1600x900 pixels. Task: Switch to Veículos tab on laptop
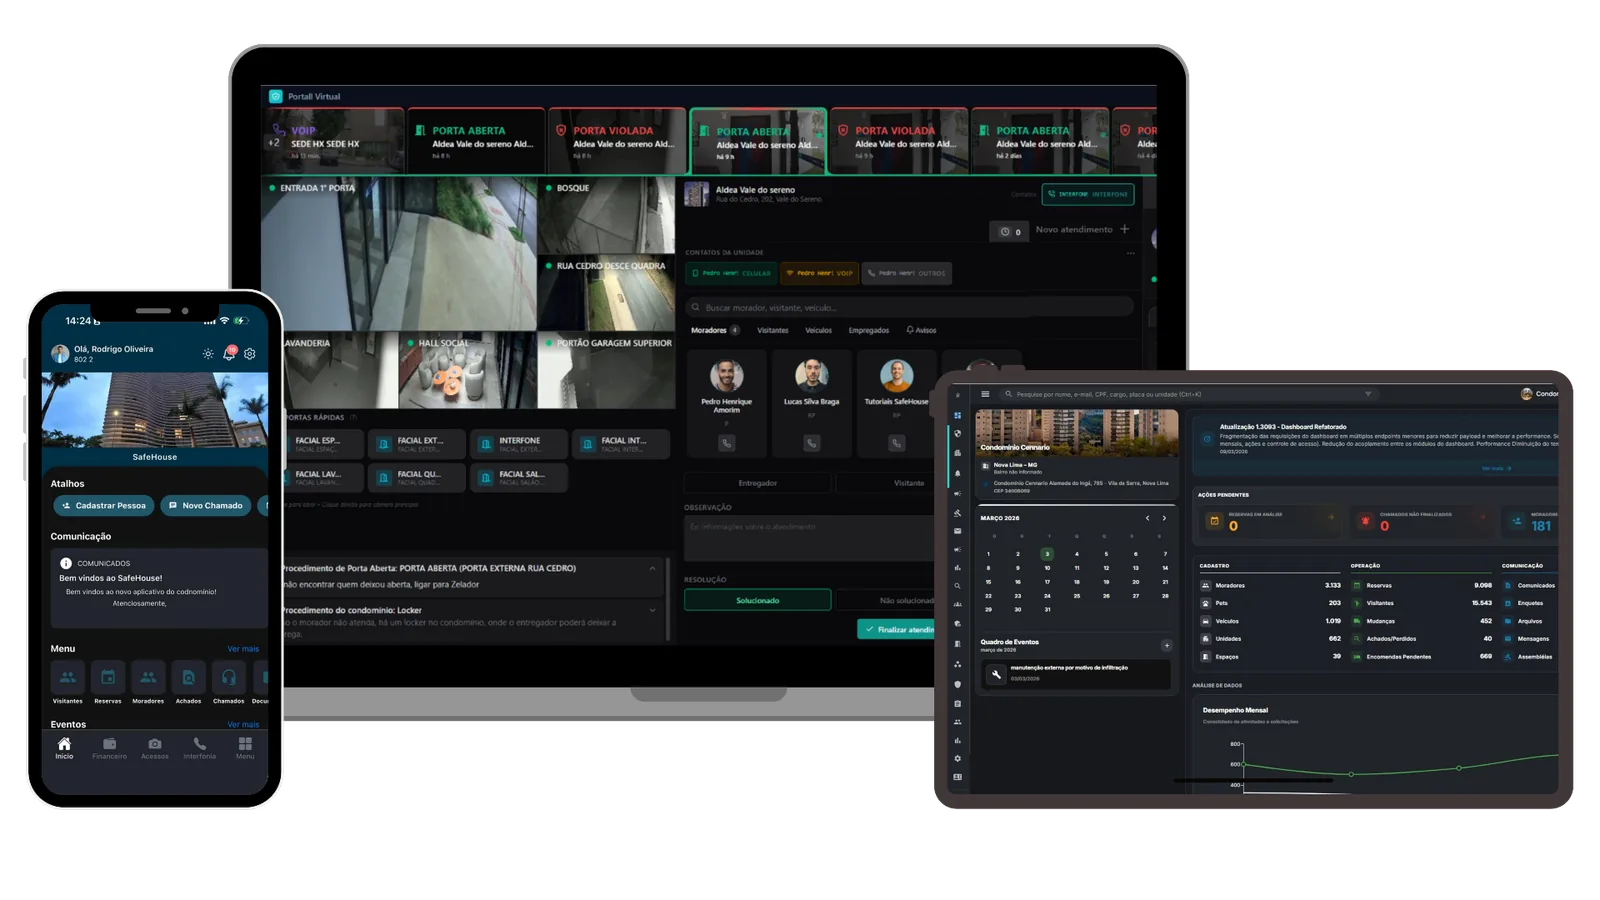coord(819,330)
